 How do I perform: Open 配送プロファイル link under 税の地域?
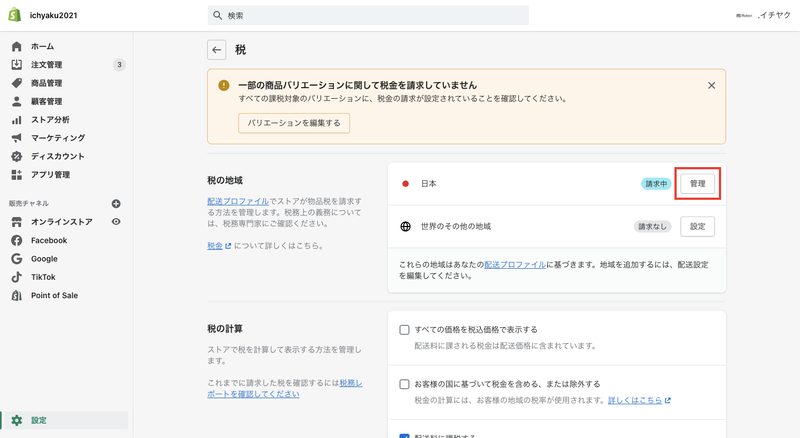point(238,201)
